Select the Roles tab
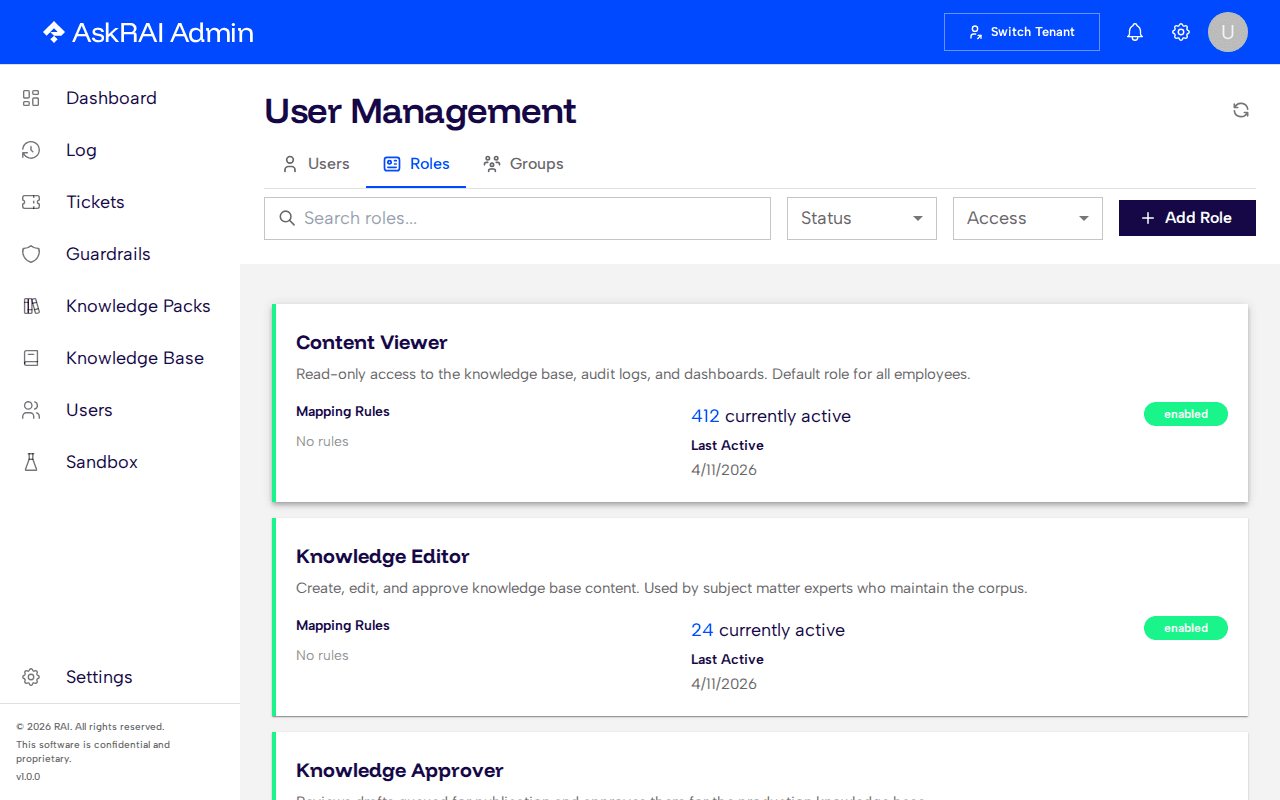The image size is (1280, 800). (x=416, y=164)
